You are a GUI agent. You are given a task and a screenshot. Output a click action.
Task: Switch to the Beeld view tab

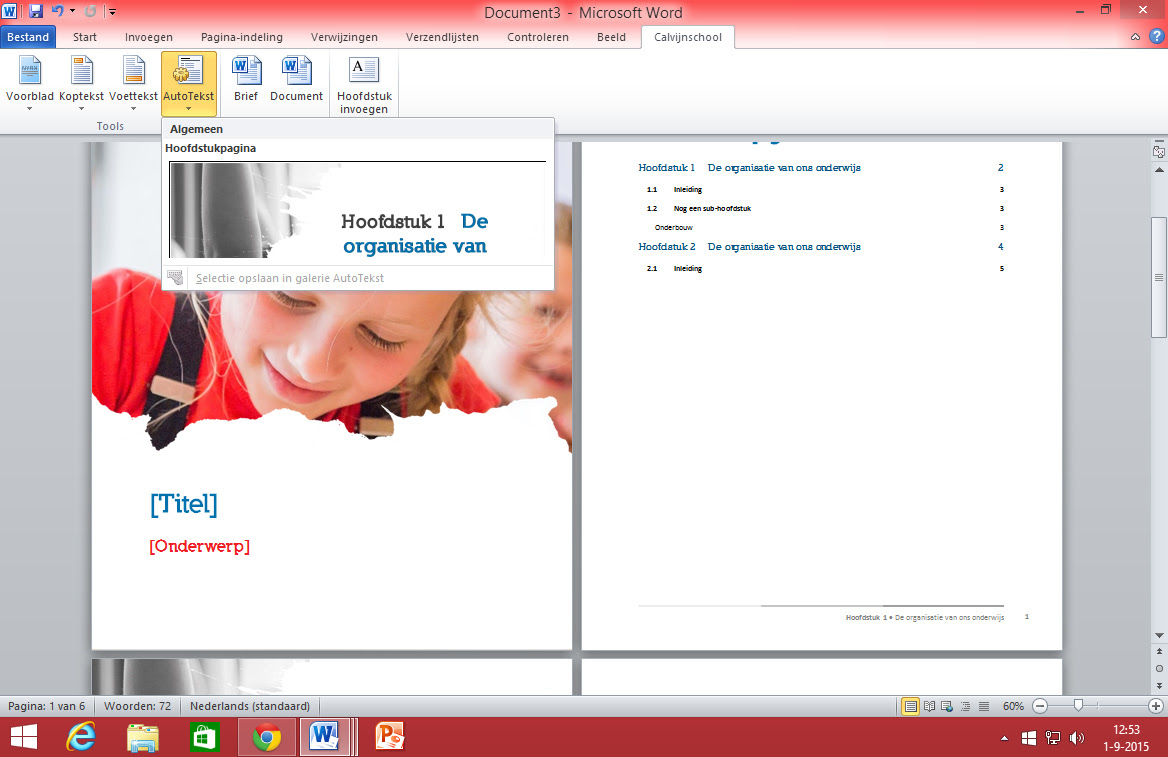click(x=612, y=37)
